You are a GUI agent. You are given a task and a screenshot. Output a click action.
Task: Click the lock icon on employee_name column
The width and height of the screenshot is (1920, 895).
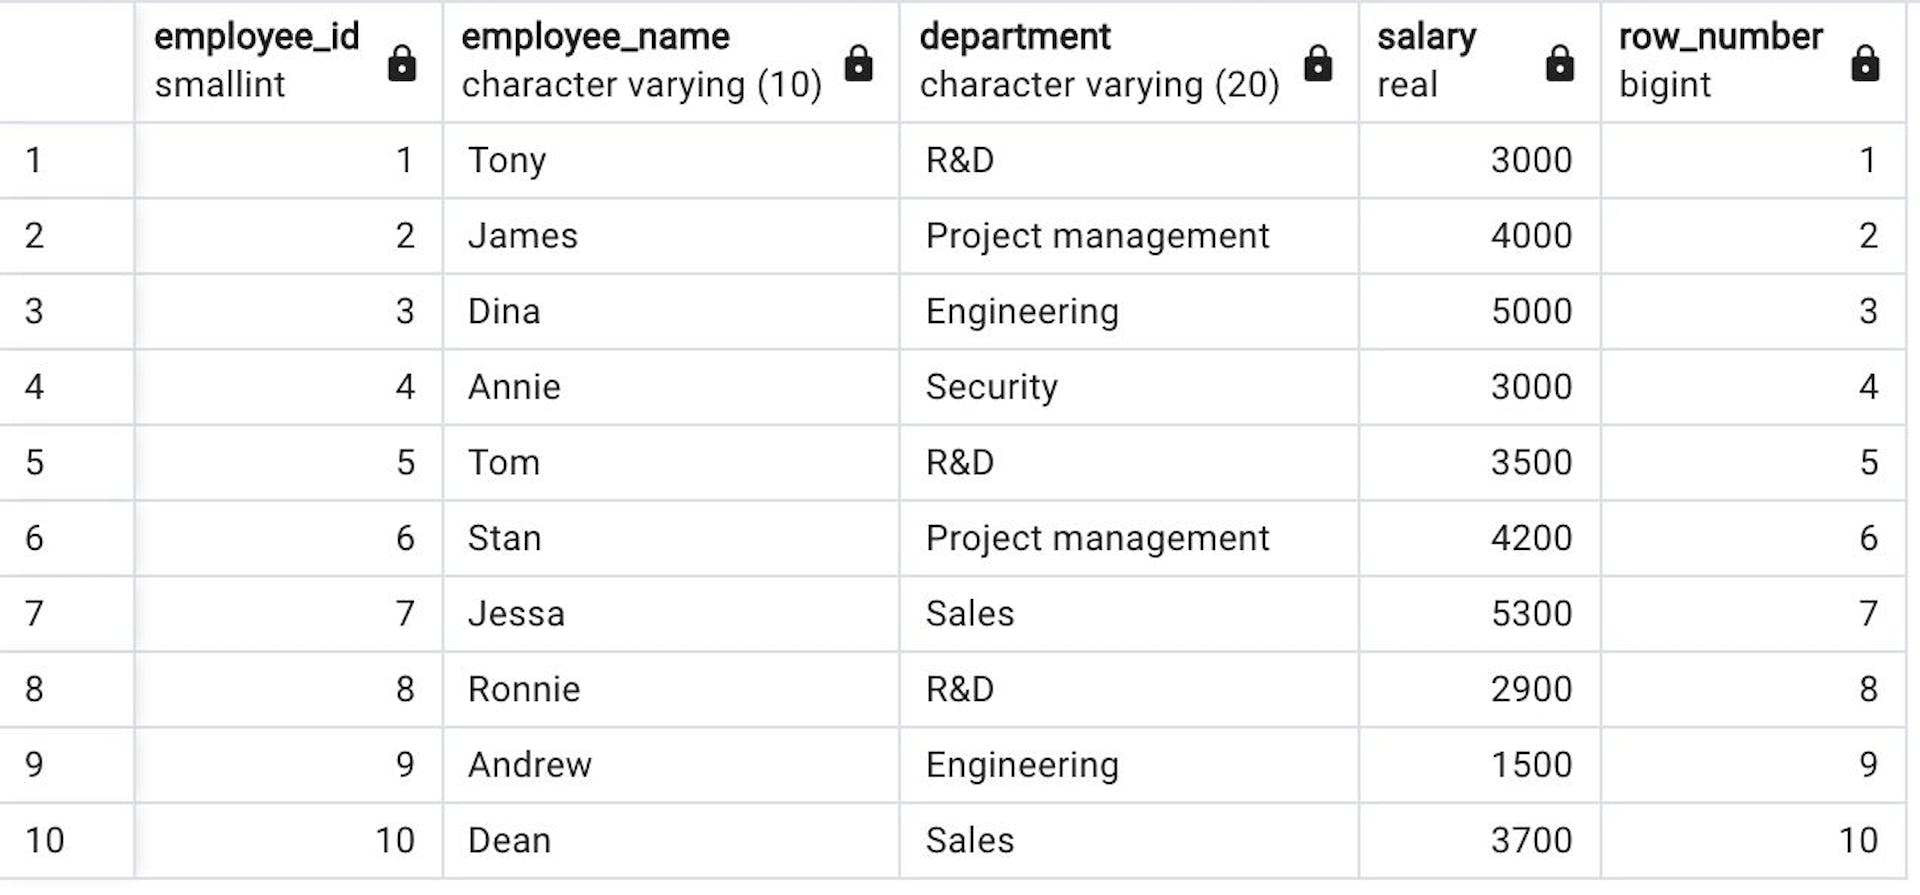point(860,62)
